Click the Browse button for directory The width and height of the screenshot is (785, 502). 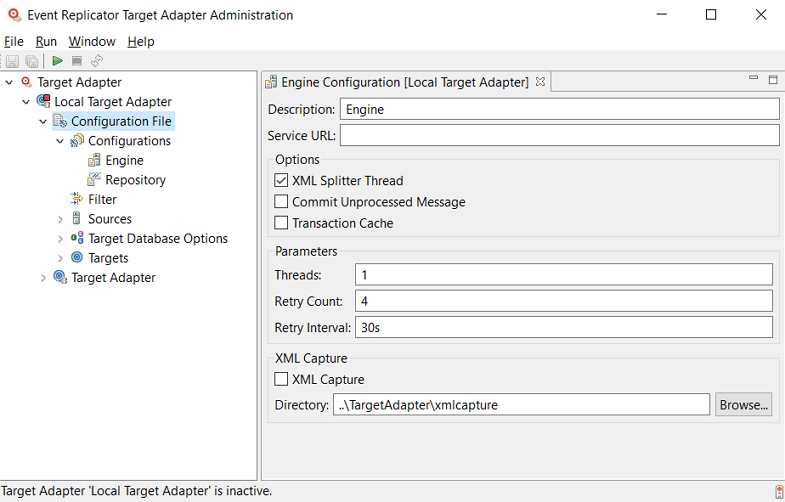point(743,405)
